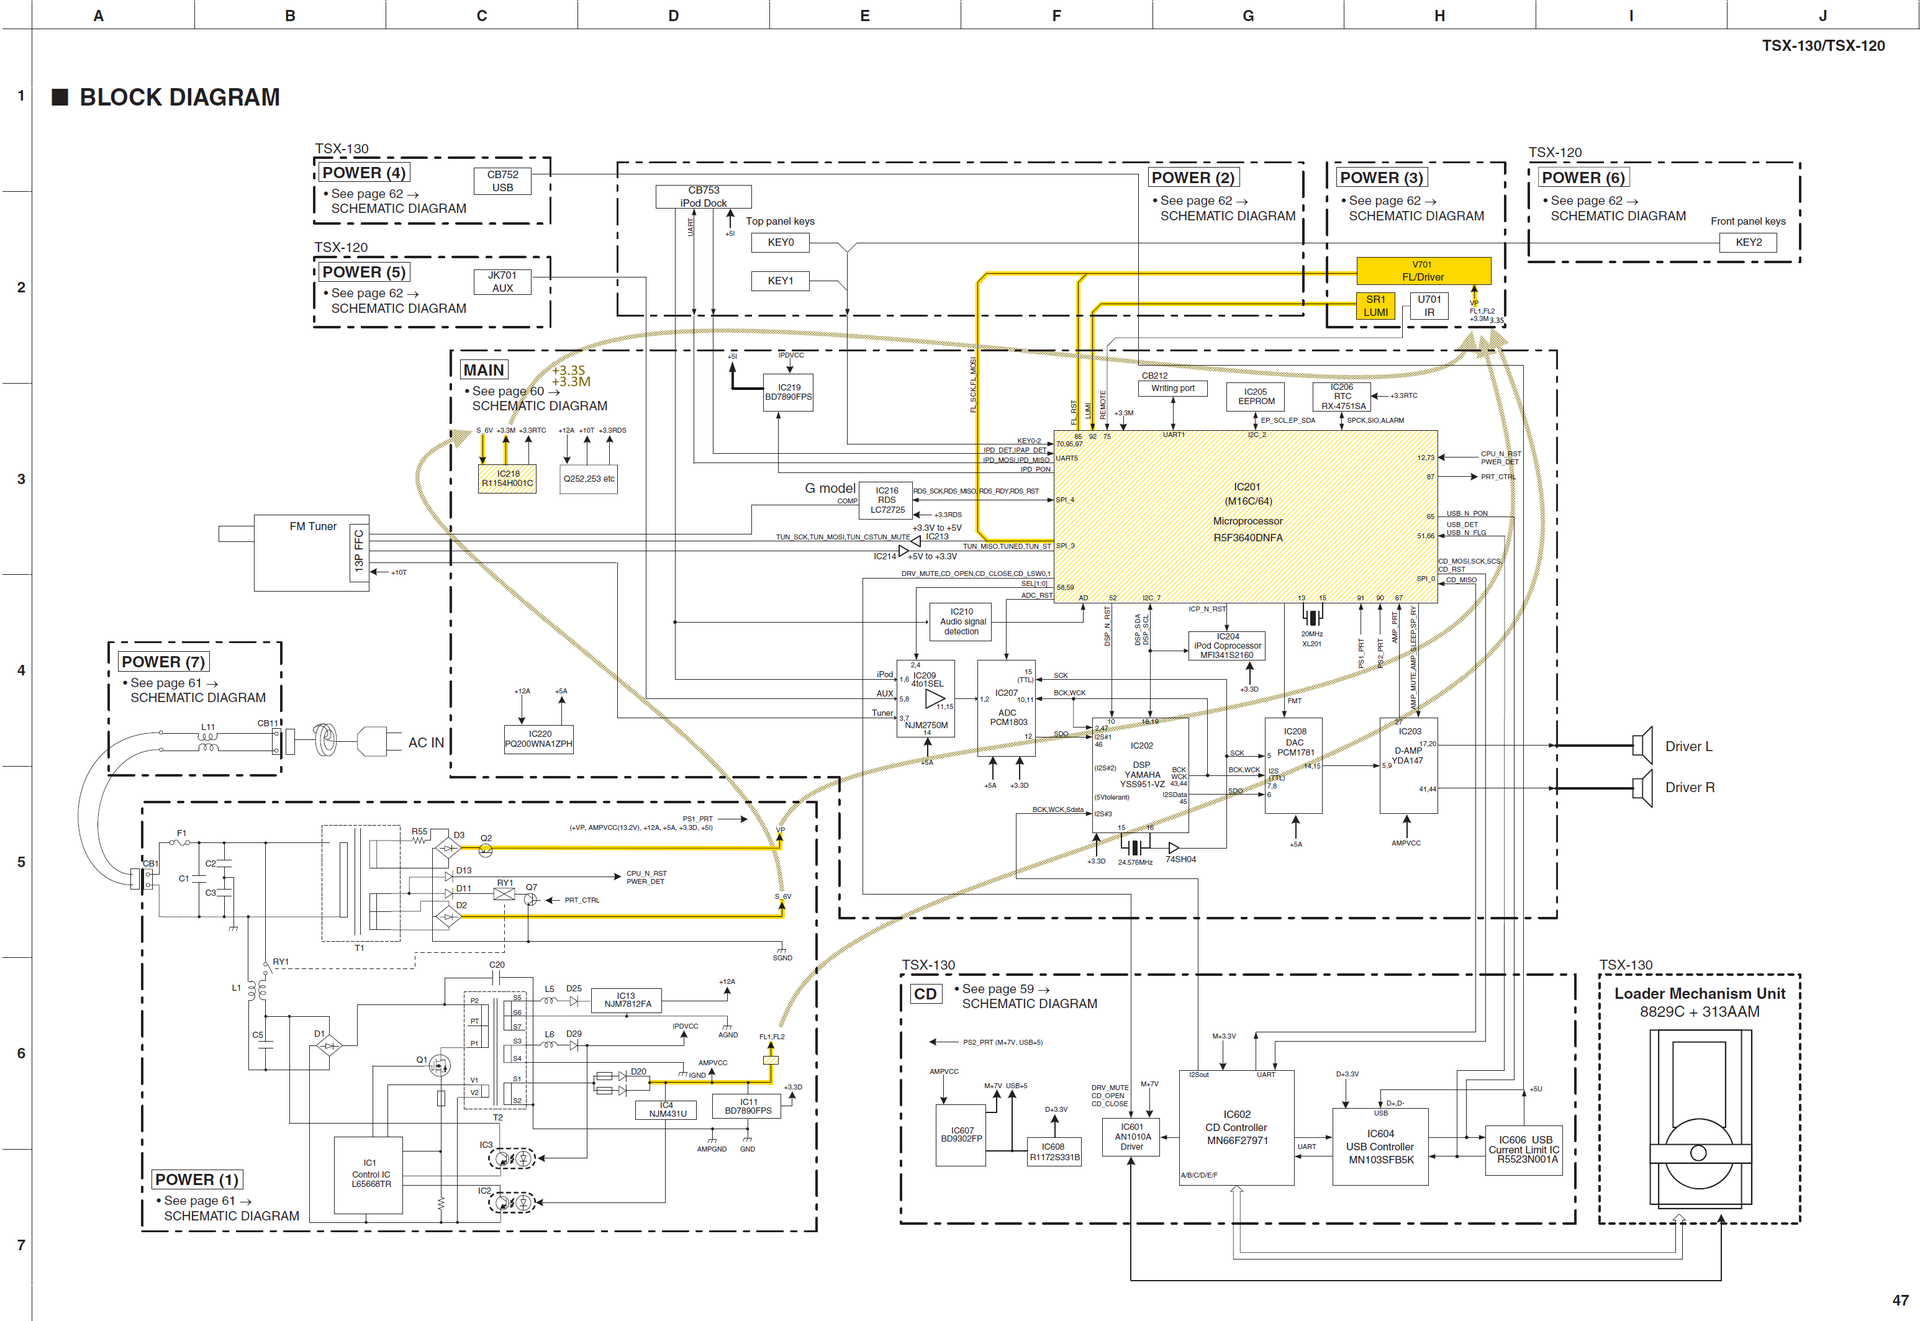
Task: Click the MAIN section label
Action: coord(484,370)
